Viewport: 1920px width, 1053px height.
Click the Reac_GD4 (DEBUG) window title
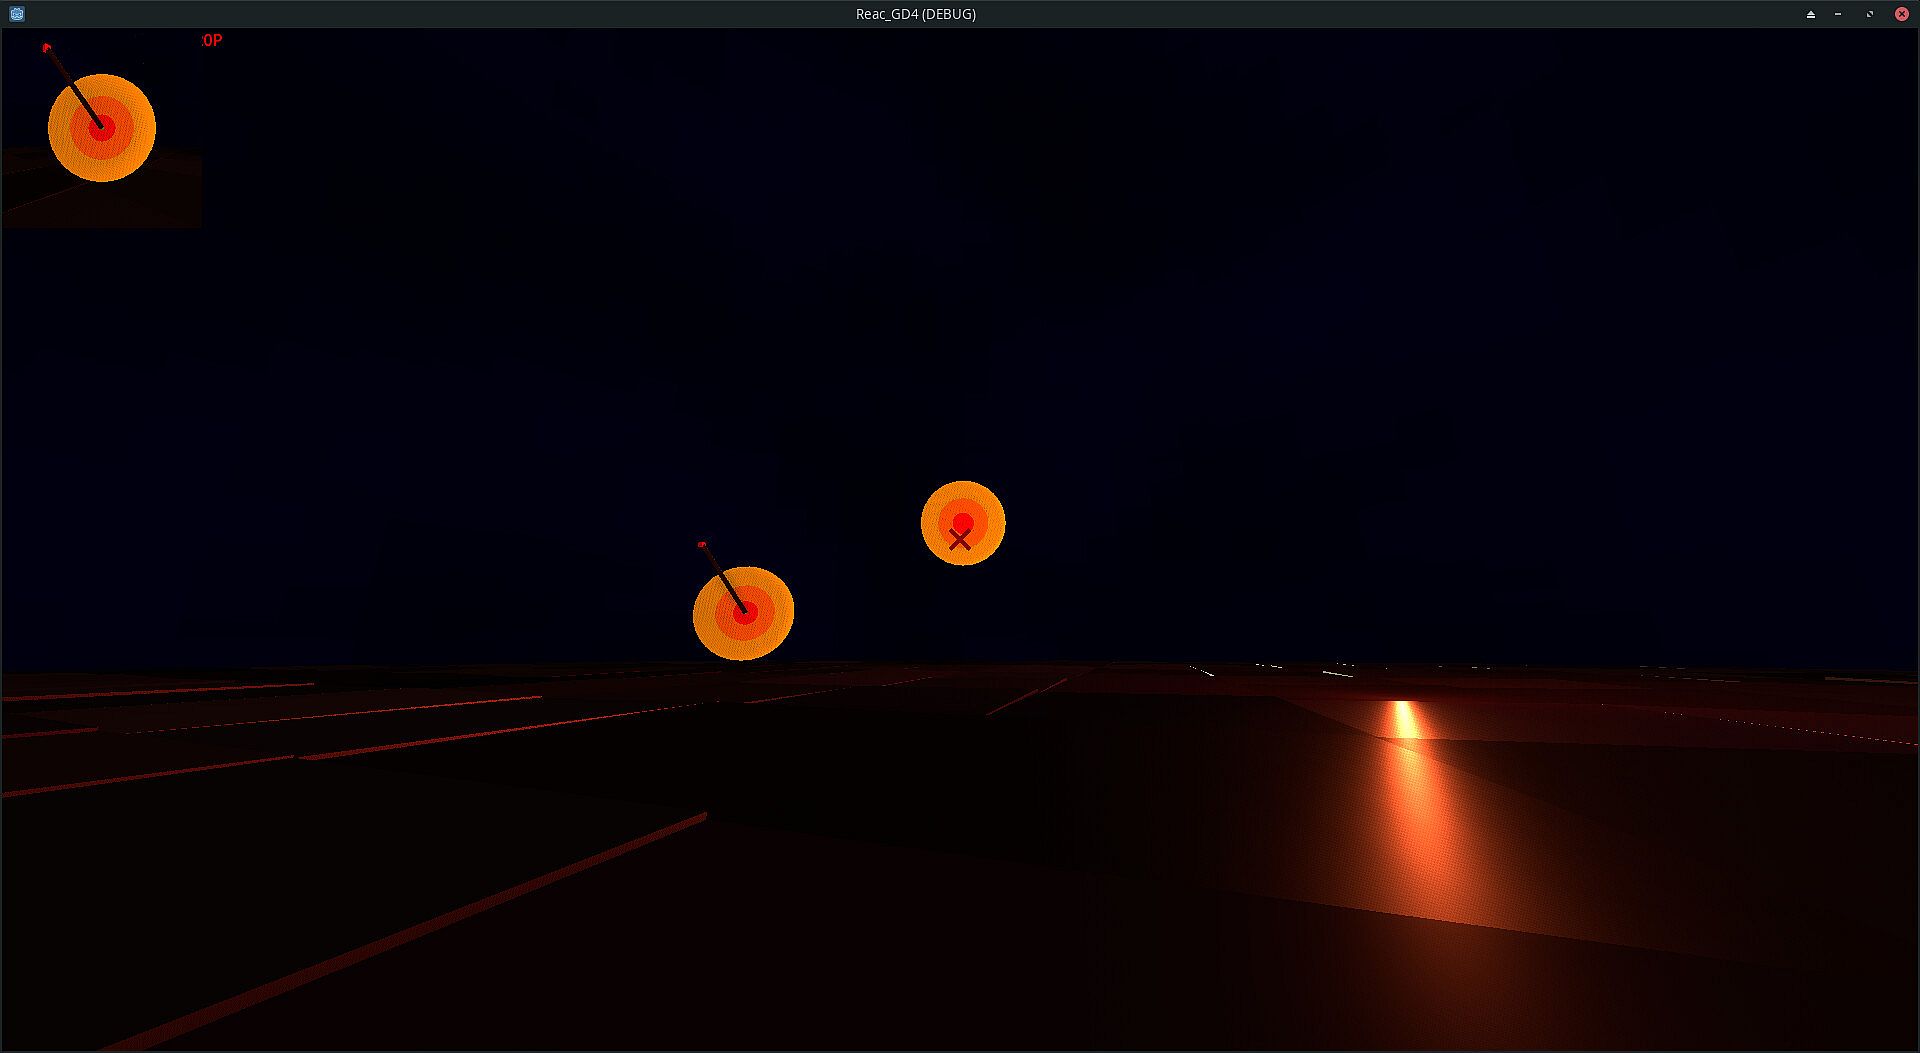(916, 14)
